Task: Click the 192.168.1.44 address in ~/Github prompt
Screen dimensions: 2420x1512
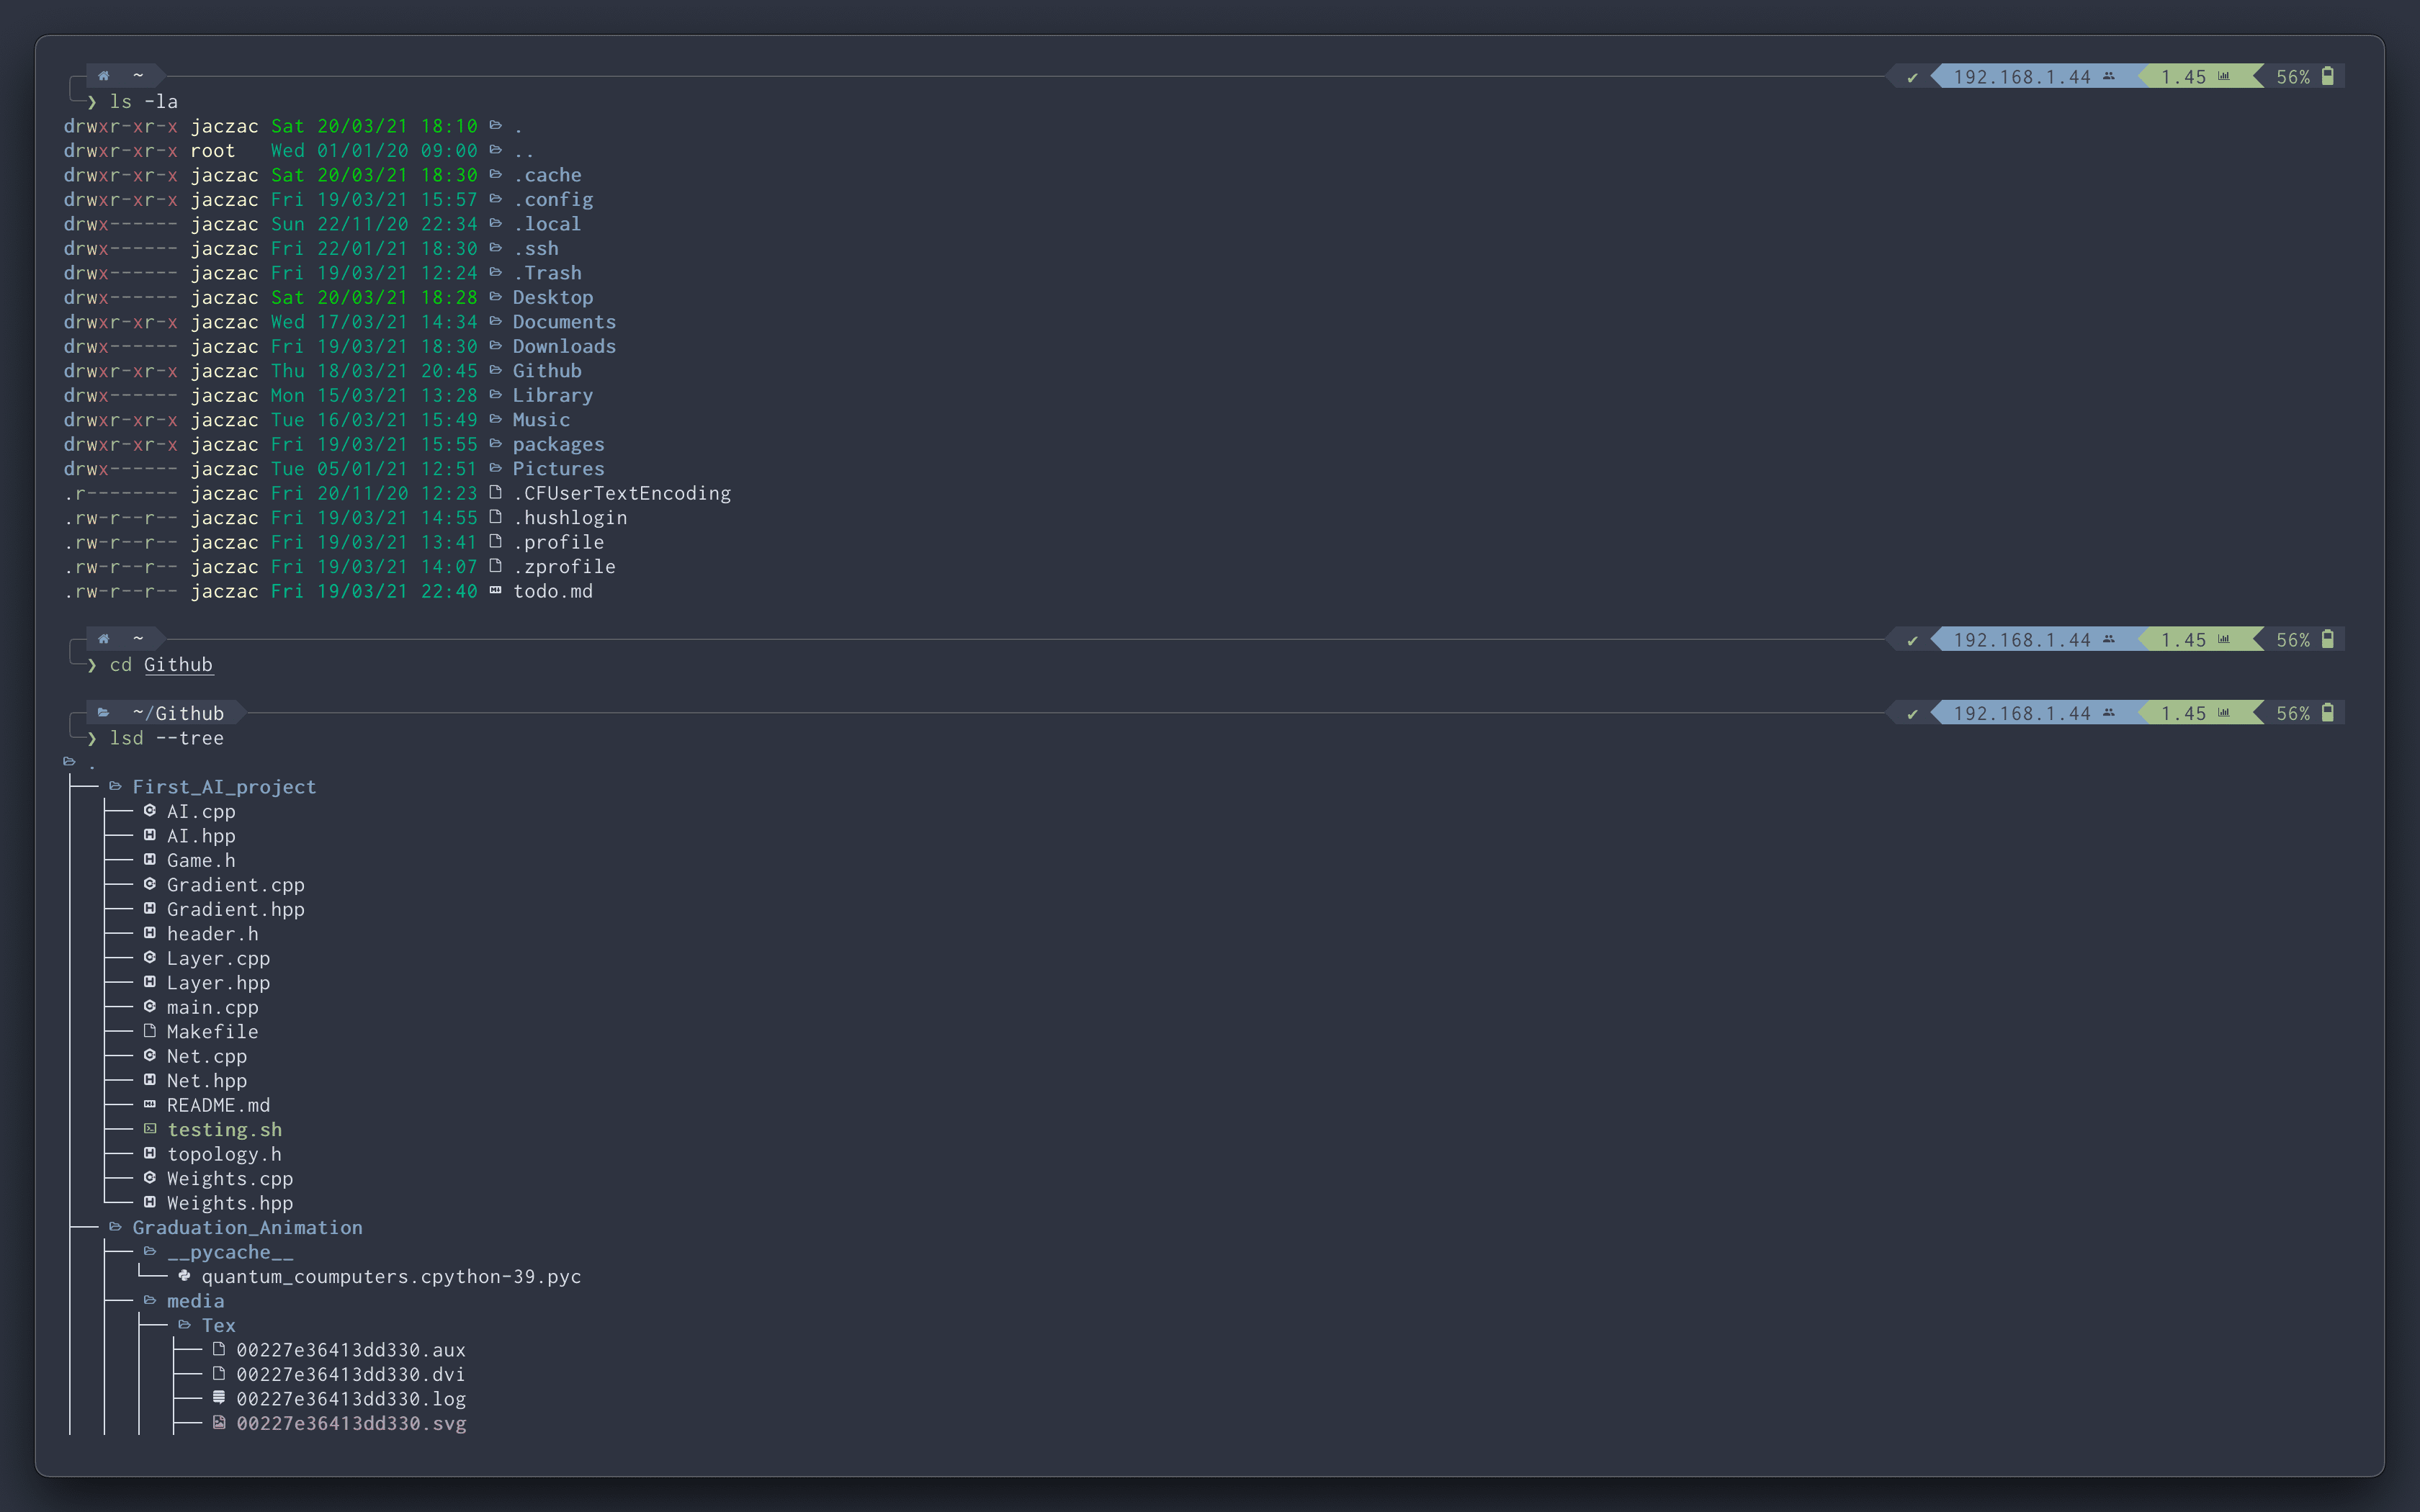Action: tap(2022, 713)
